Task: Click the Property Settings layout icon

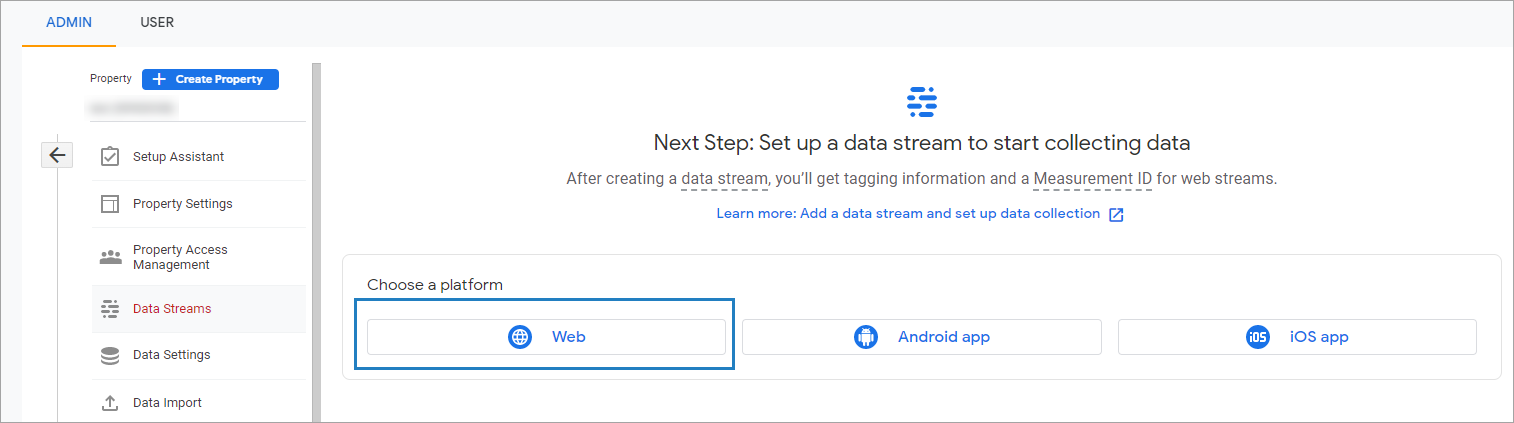Action: click(110, 204)
